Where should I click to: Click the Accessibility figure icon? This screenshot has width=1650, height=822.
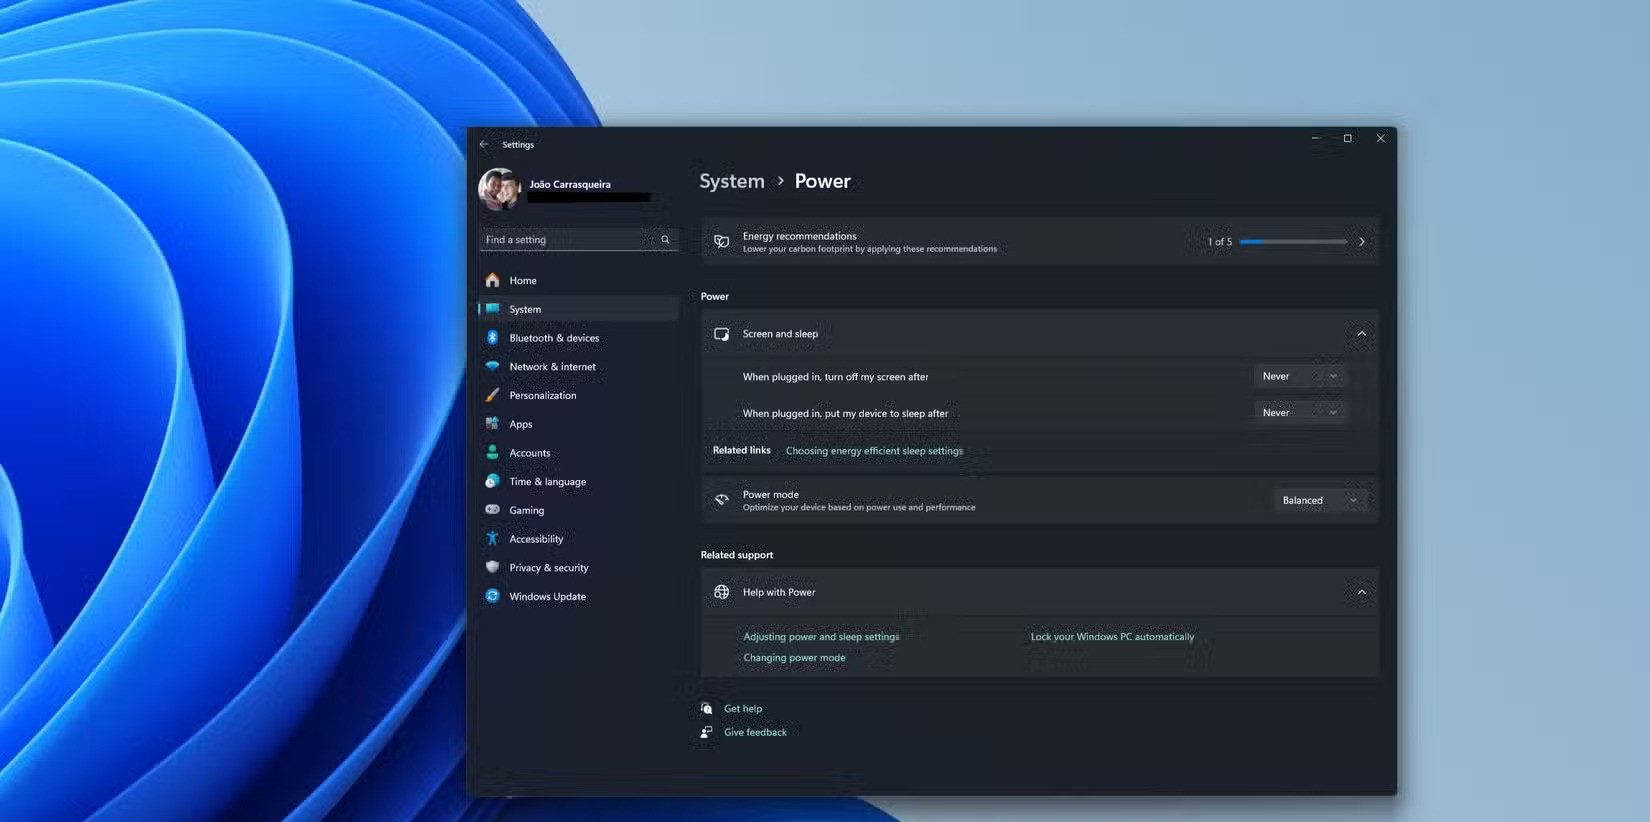[x=492, y=539]
